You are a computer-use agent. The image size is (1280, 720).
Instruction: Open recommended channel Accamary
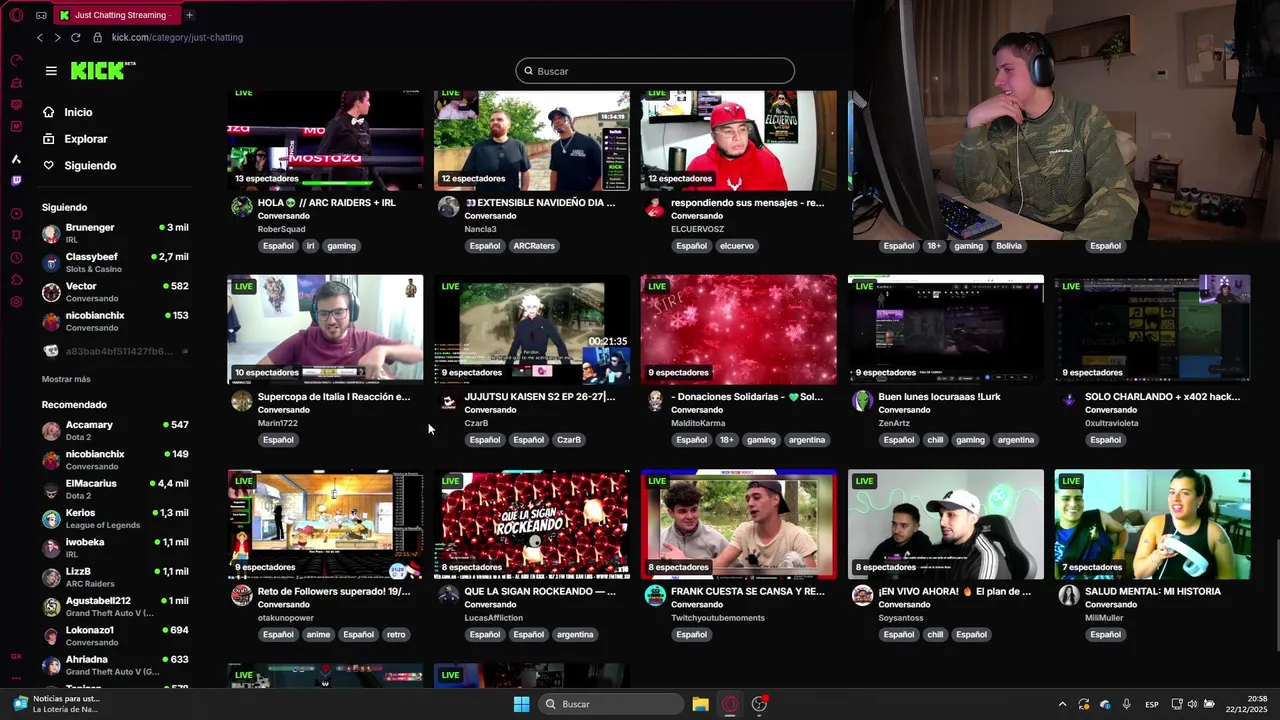point(115,430)
